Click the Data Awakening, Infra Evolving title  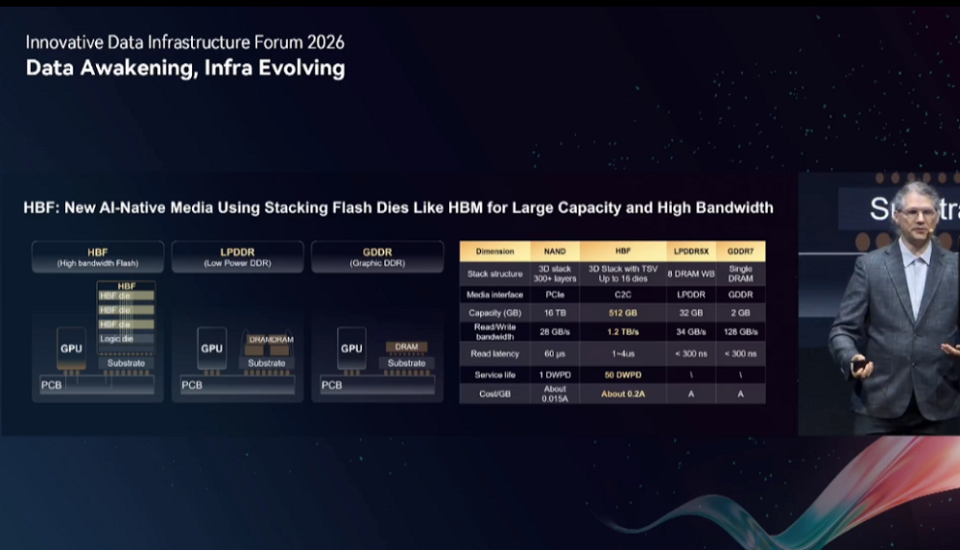(186, 68)
